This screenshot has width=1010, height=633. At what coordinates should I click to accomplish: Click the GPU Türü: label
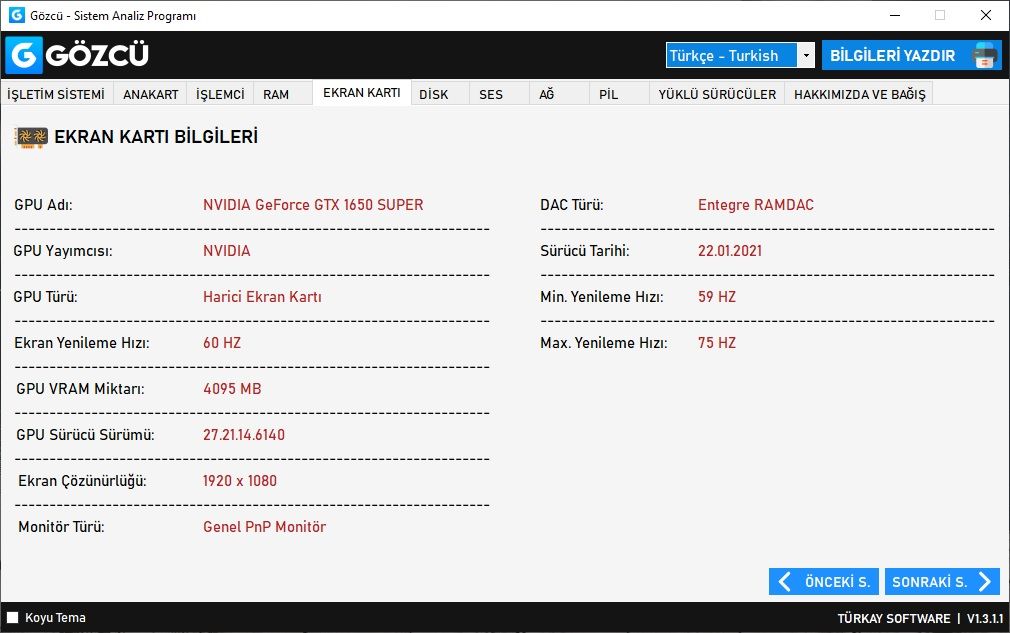(x=45, y=297)
